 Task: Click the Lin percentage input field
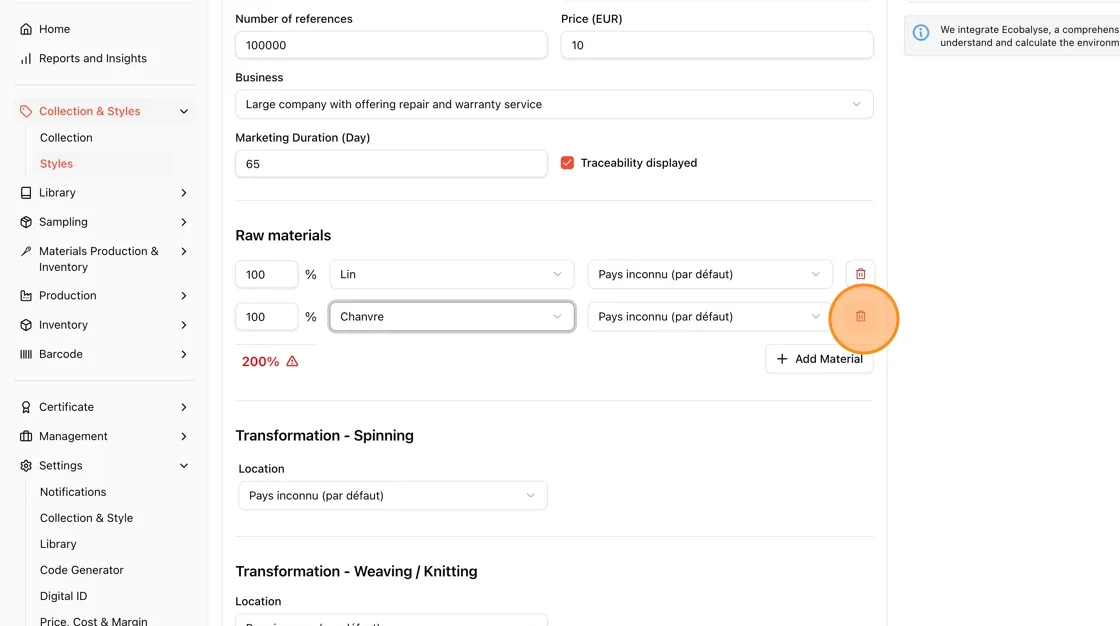[x=266, y=274]
